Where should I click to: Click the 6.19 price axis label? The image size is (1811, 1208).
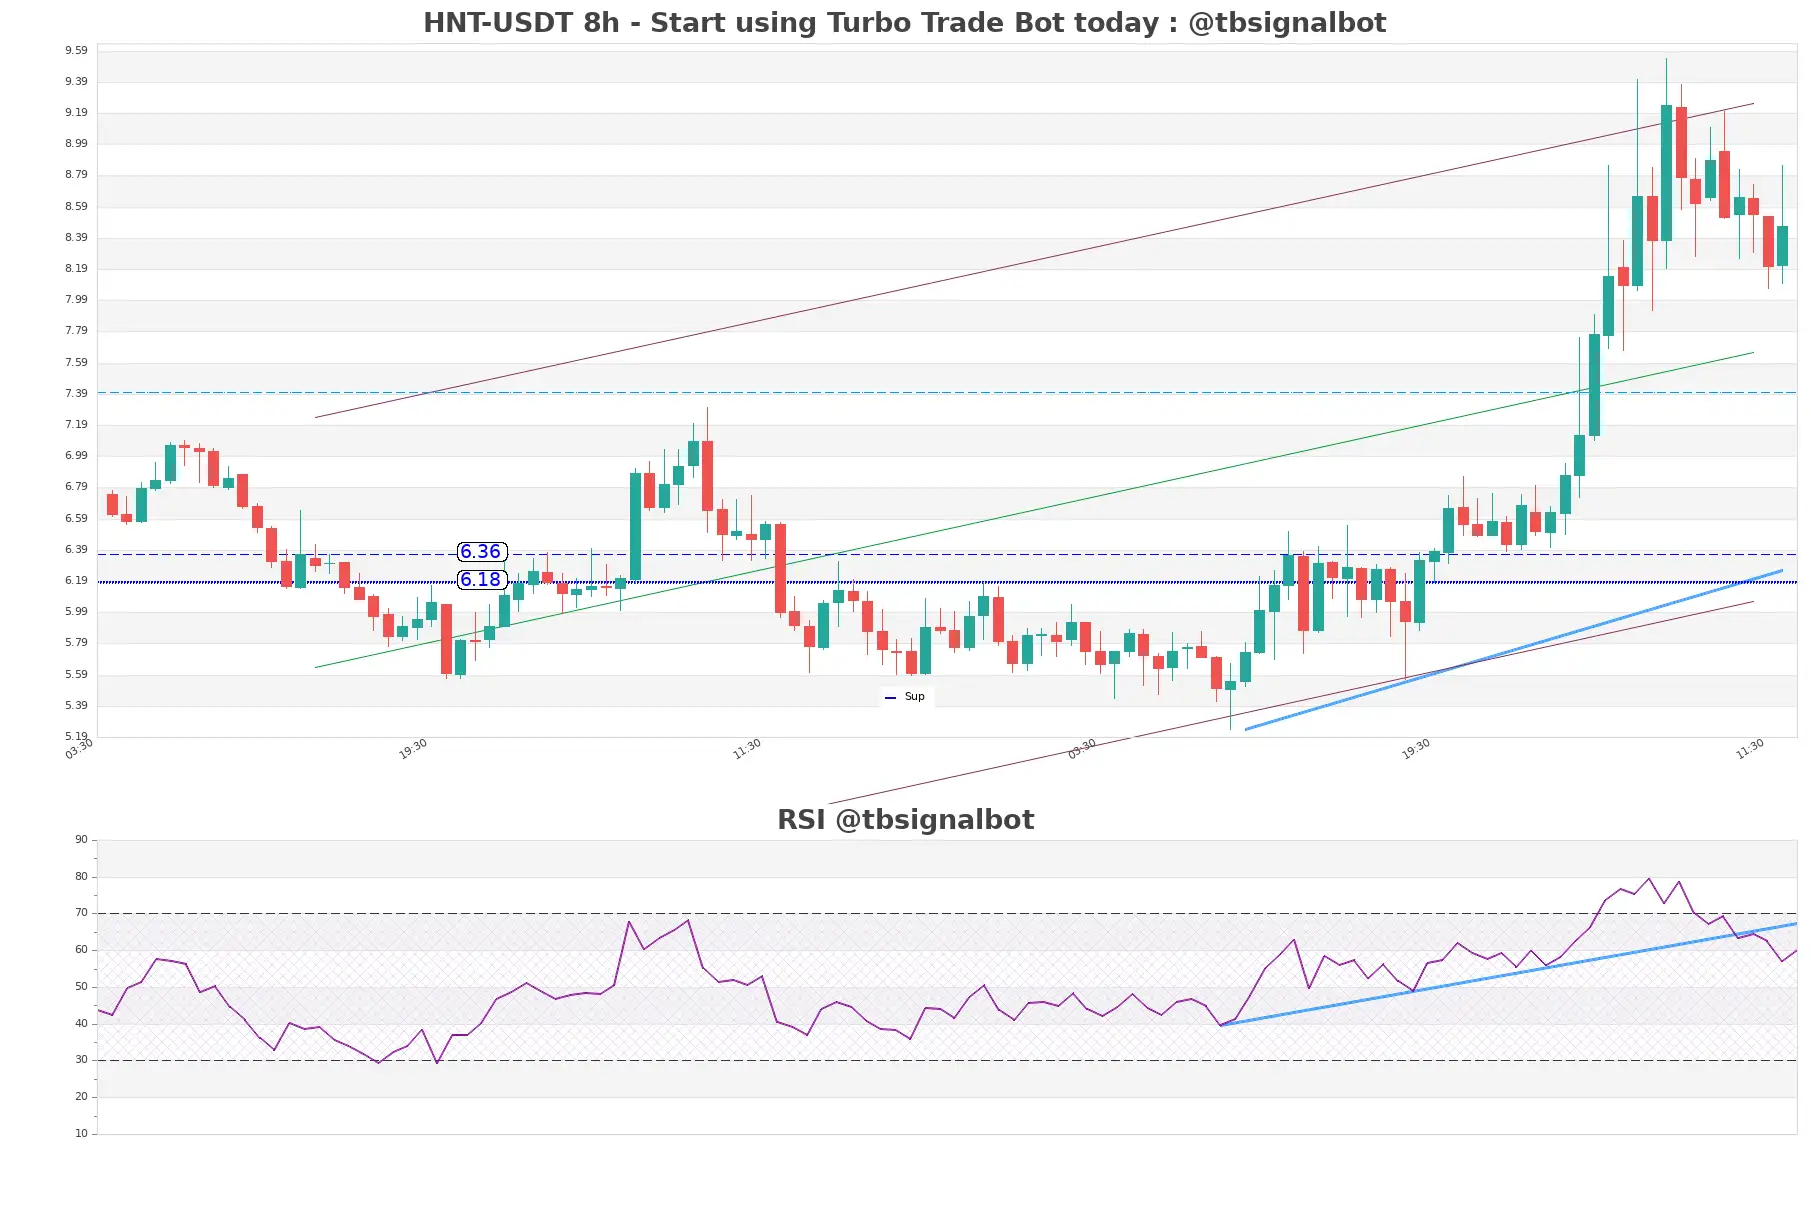coord(76,580)
